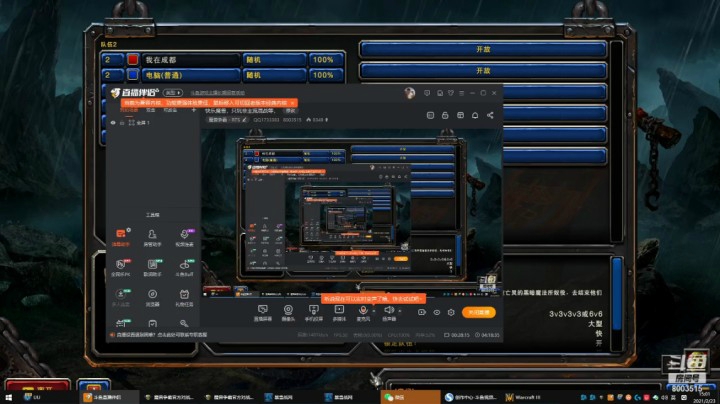Open settings gear next to the orange button

tap(451, 312)
